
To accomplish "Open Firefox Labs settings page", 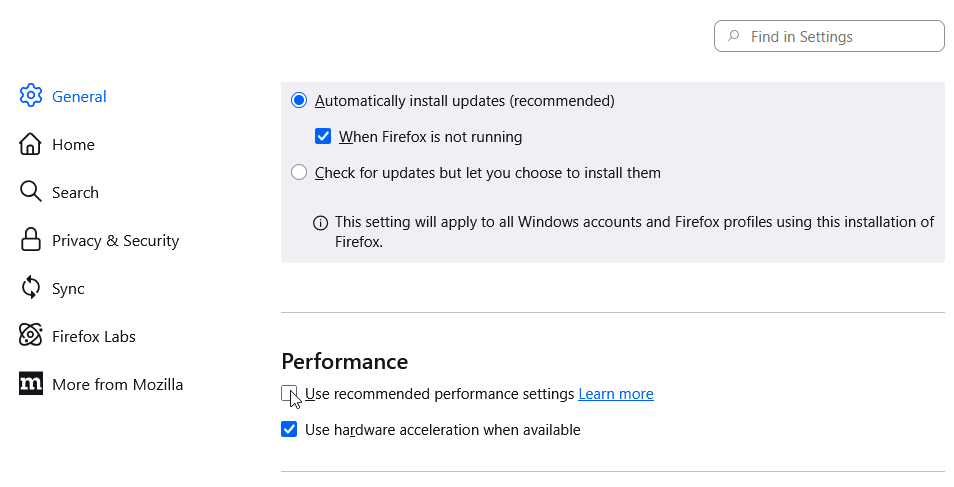I will [93, 336].
